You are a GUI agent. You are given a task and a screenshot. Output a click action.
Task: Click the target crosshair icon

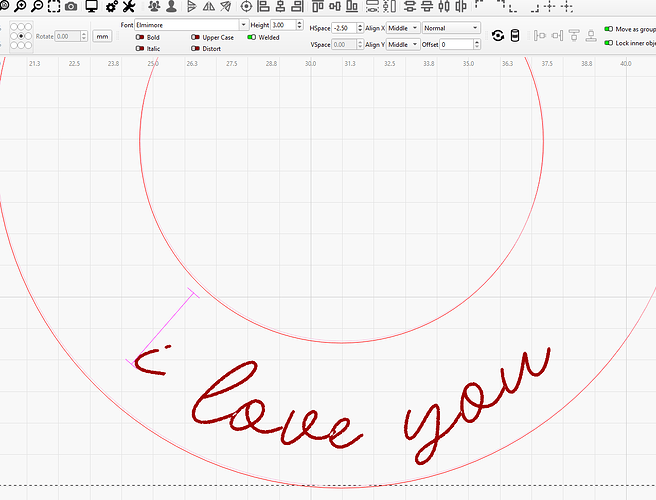click(x=247, y=6)
